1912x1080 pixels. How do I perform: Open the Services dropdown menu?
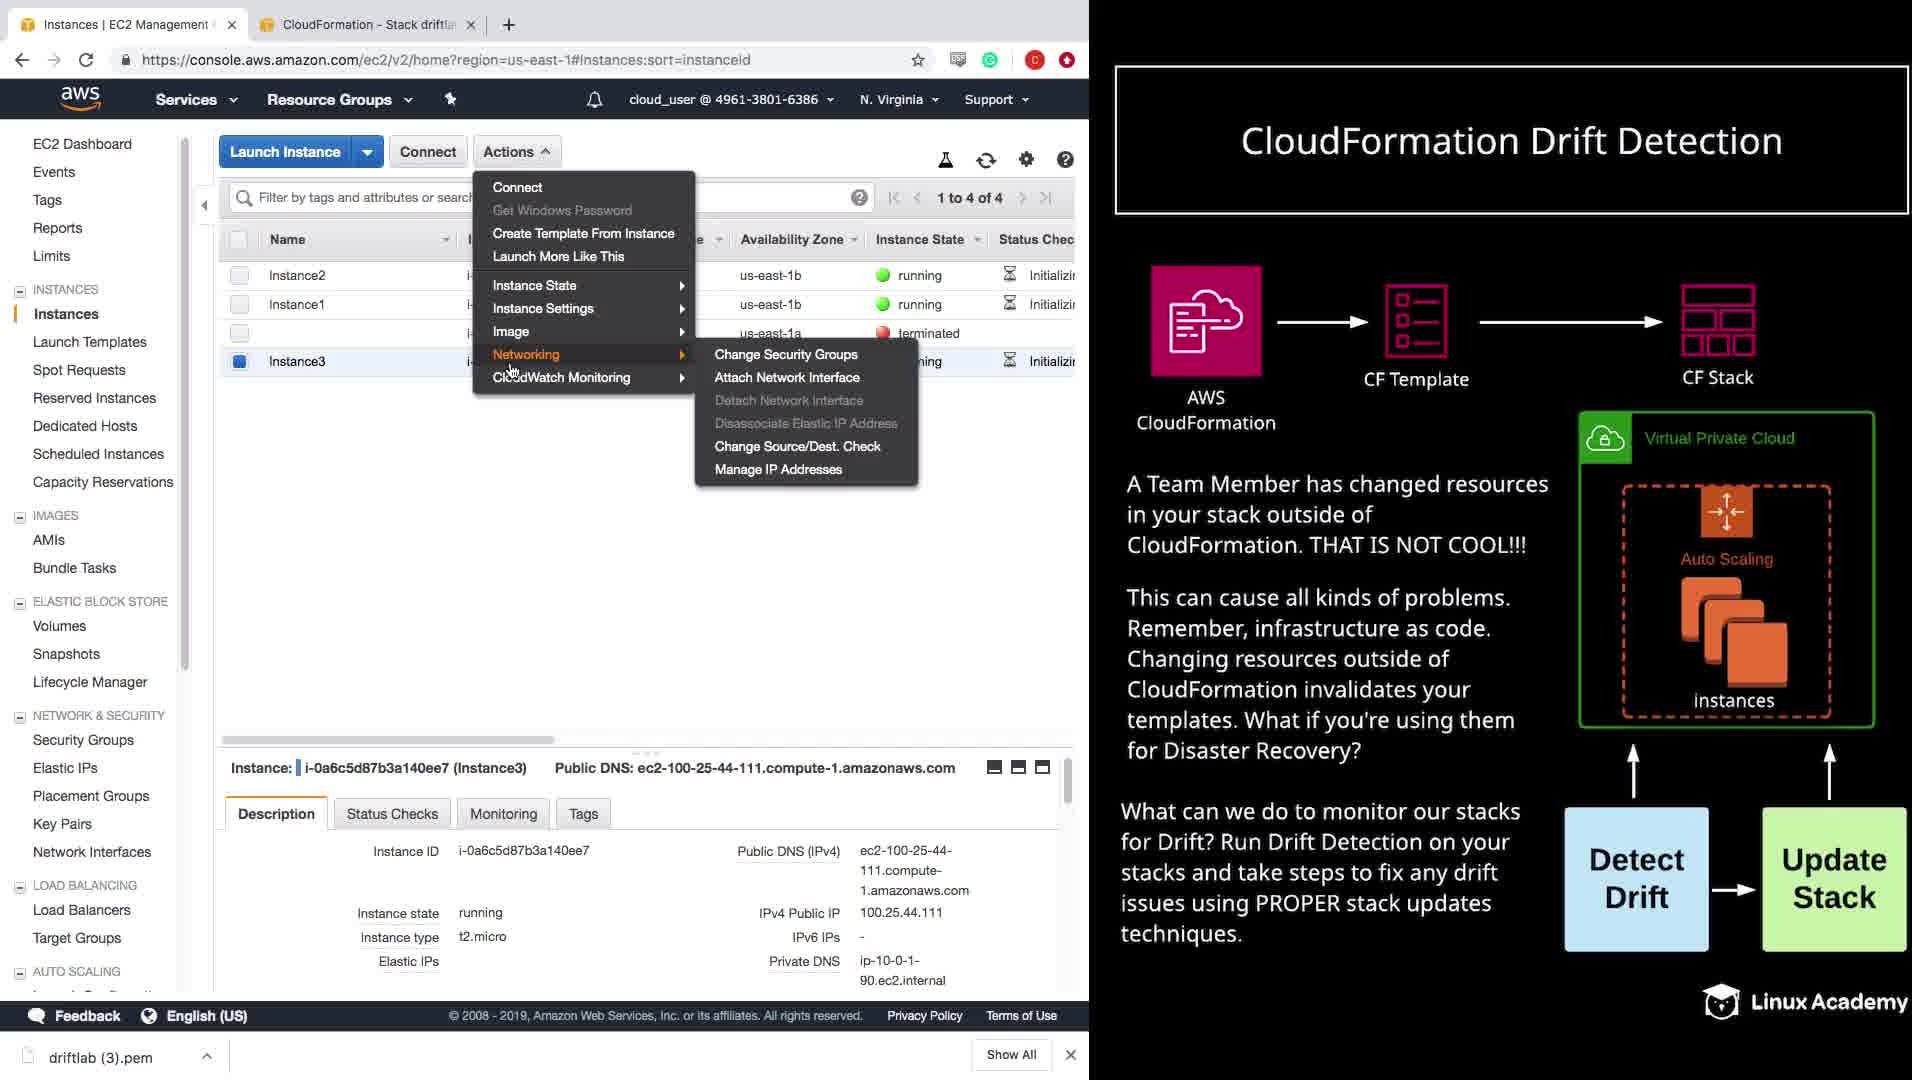[x=196, y=100]
